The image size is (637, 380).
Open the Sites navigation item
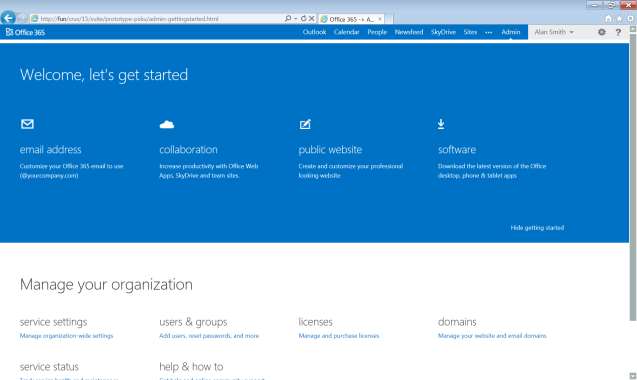[470, 32]
